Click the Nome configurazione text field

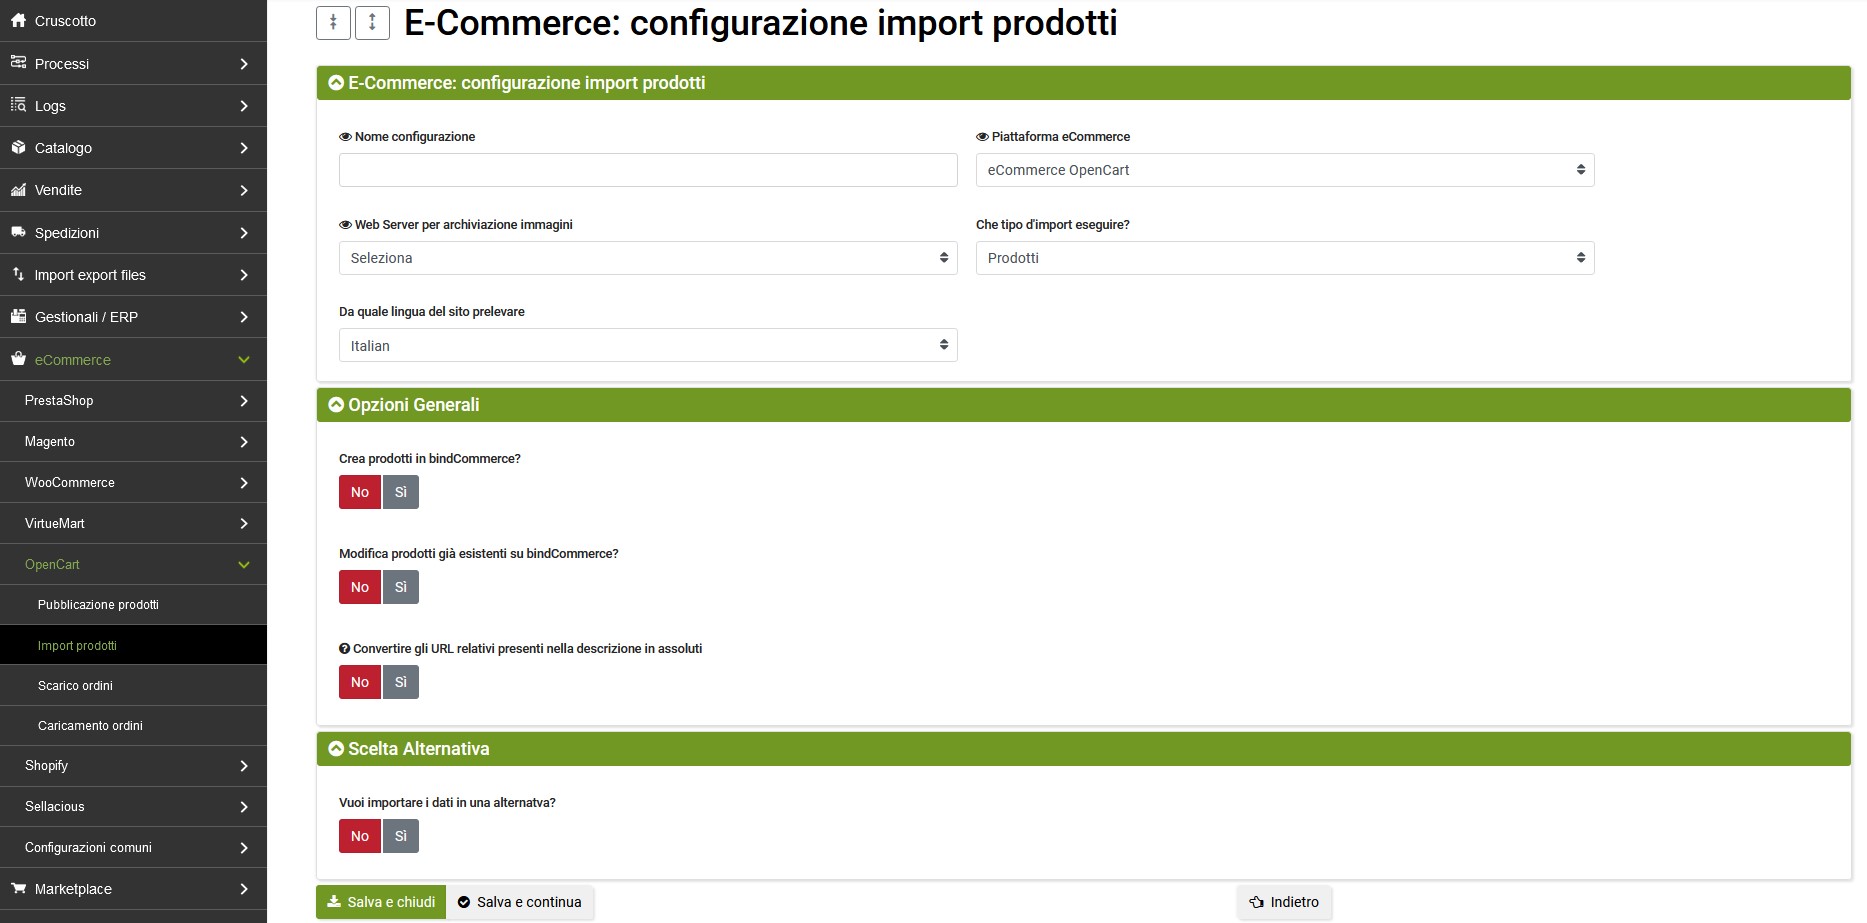(647, 170)
